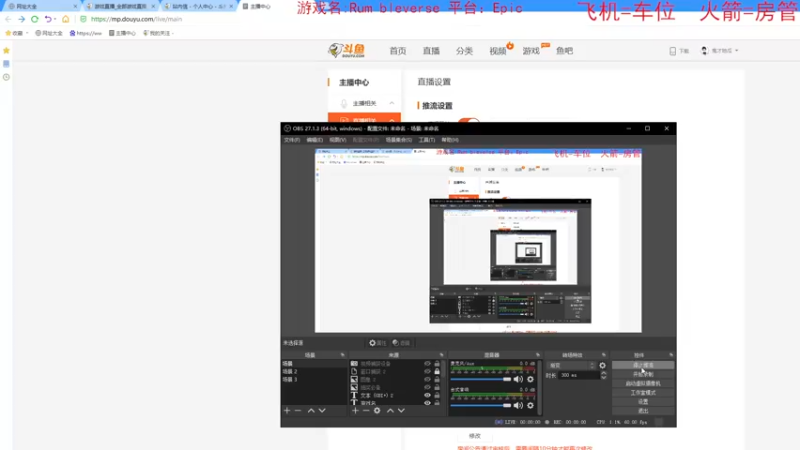
Task: Pop out the audio mixer dock panel icon
Action: (x=537, y=355)
